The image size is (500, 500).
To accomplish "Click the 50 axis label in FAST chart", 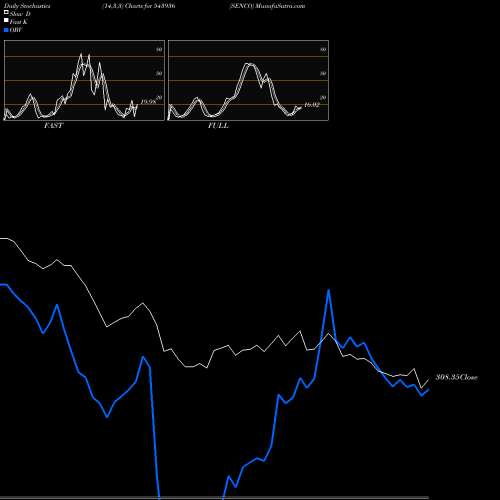I will pos(159,73).
